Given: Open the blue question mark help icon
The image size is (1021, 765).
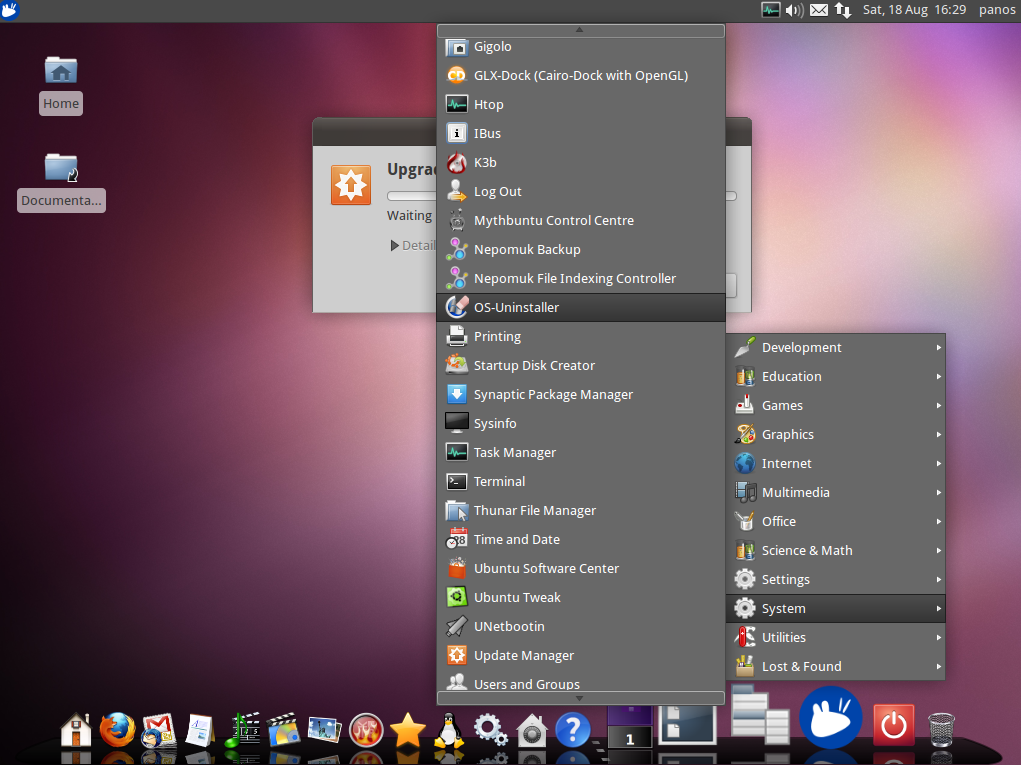Looking at the screenshot, I should [573, 730].
